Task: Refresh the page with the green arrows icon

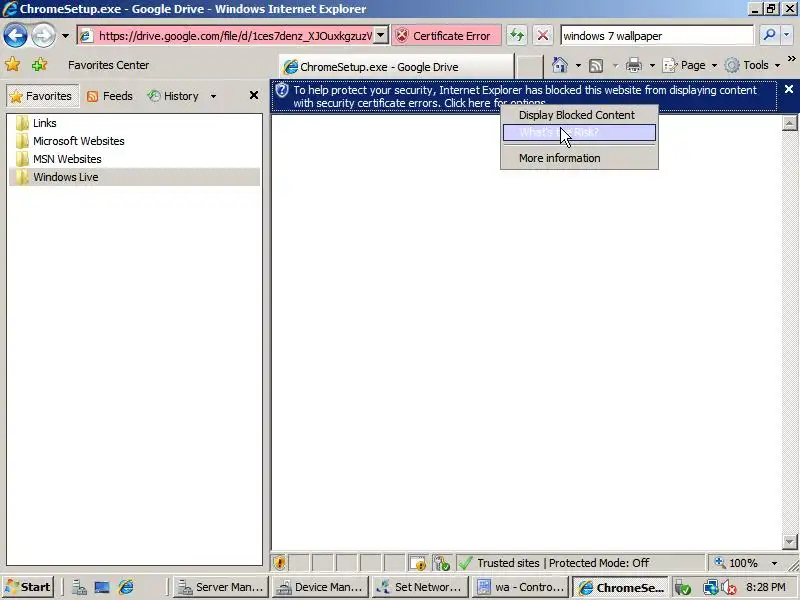Action: [517, 36]
